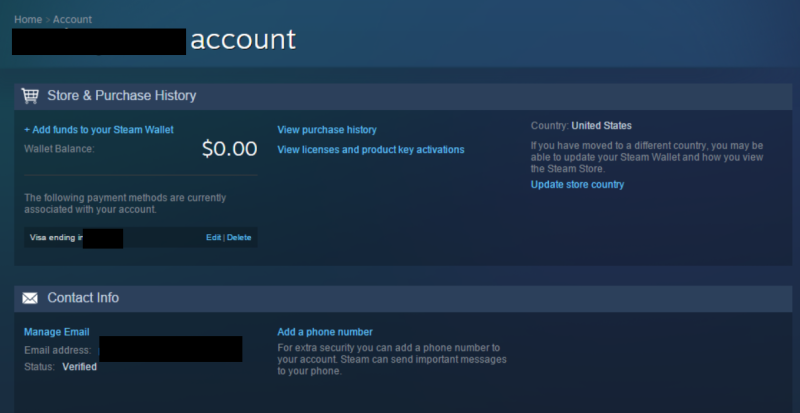Click the United States country text
The height and width of the screenshot is (413, 800).
click(x=602, y=126)
